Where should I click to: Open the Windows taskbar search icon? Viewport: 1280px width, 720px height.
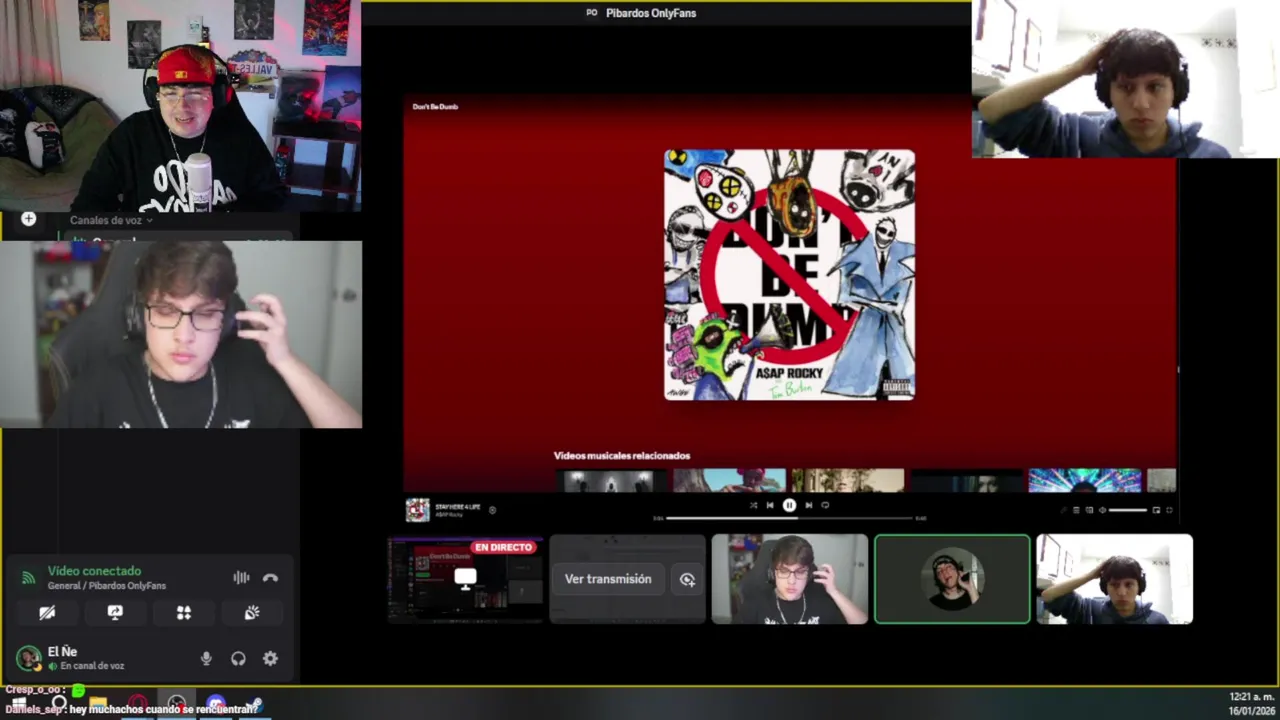tap(59, 703)
